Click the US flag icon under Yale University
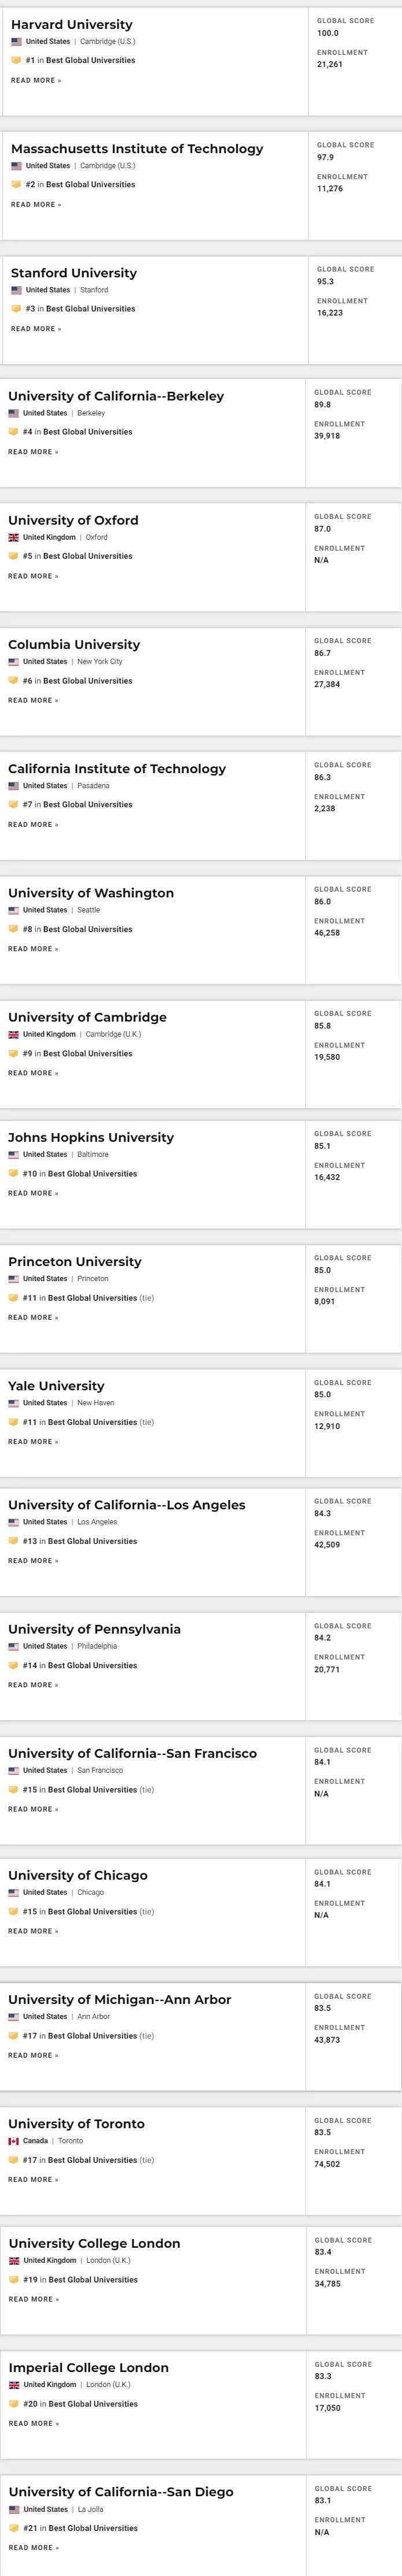The width and height of the screenshot is (402, 2576). [13, 1403]
